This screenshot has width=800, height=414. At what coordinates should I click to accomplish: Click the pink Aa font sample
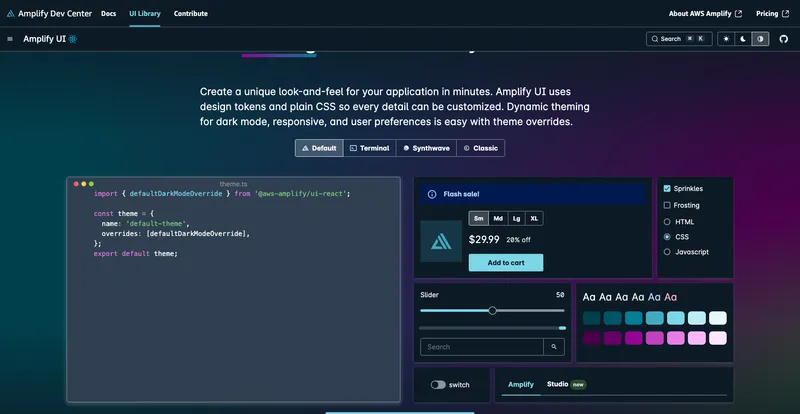(x=670, y=297)
